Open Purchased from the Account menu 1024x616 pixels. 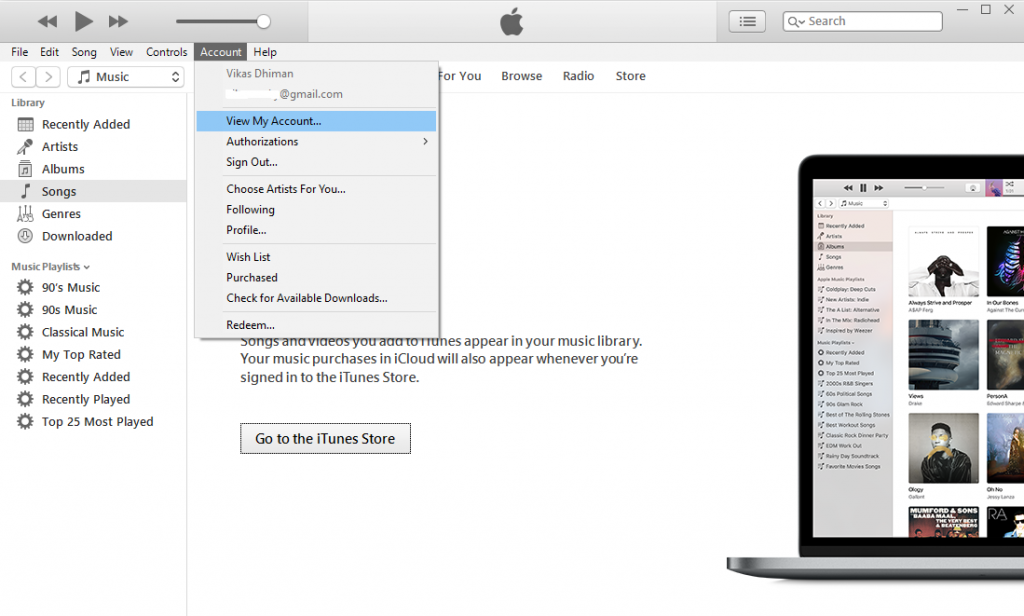pyautogui.click(x=316, y=278)
